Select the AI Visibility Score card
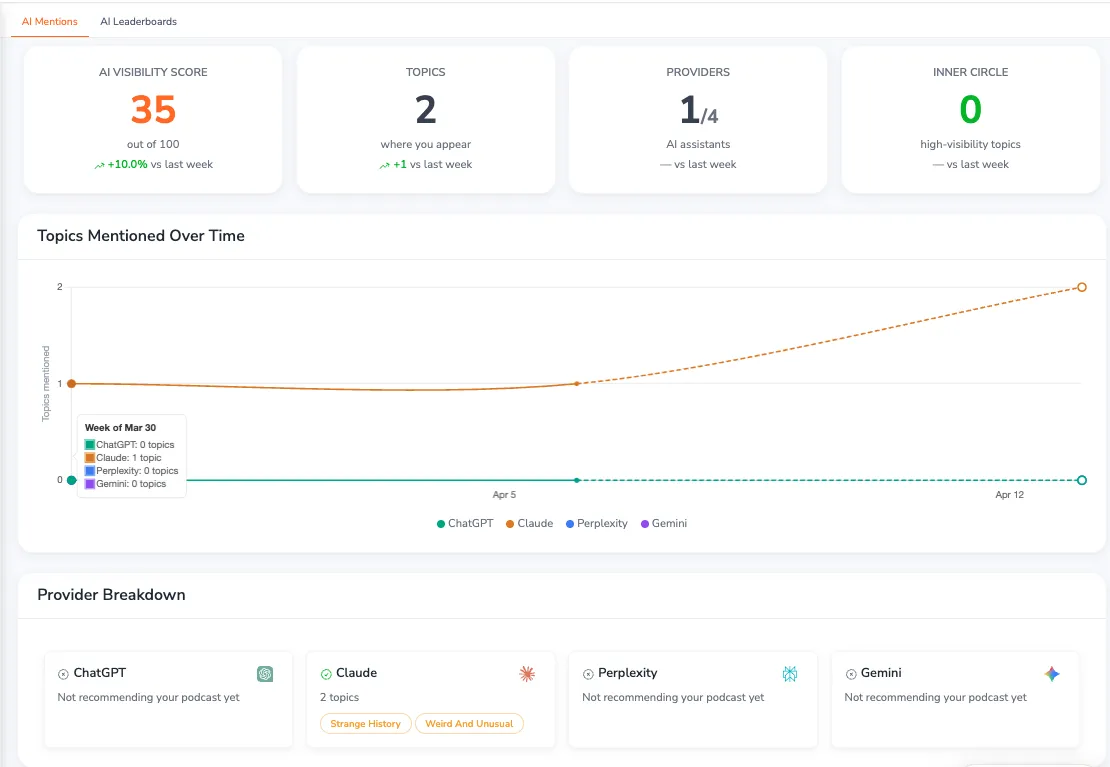 click(153, 119)
